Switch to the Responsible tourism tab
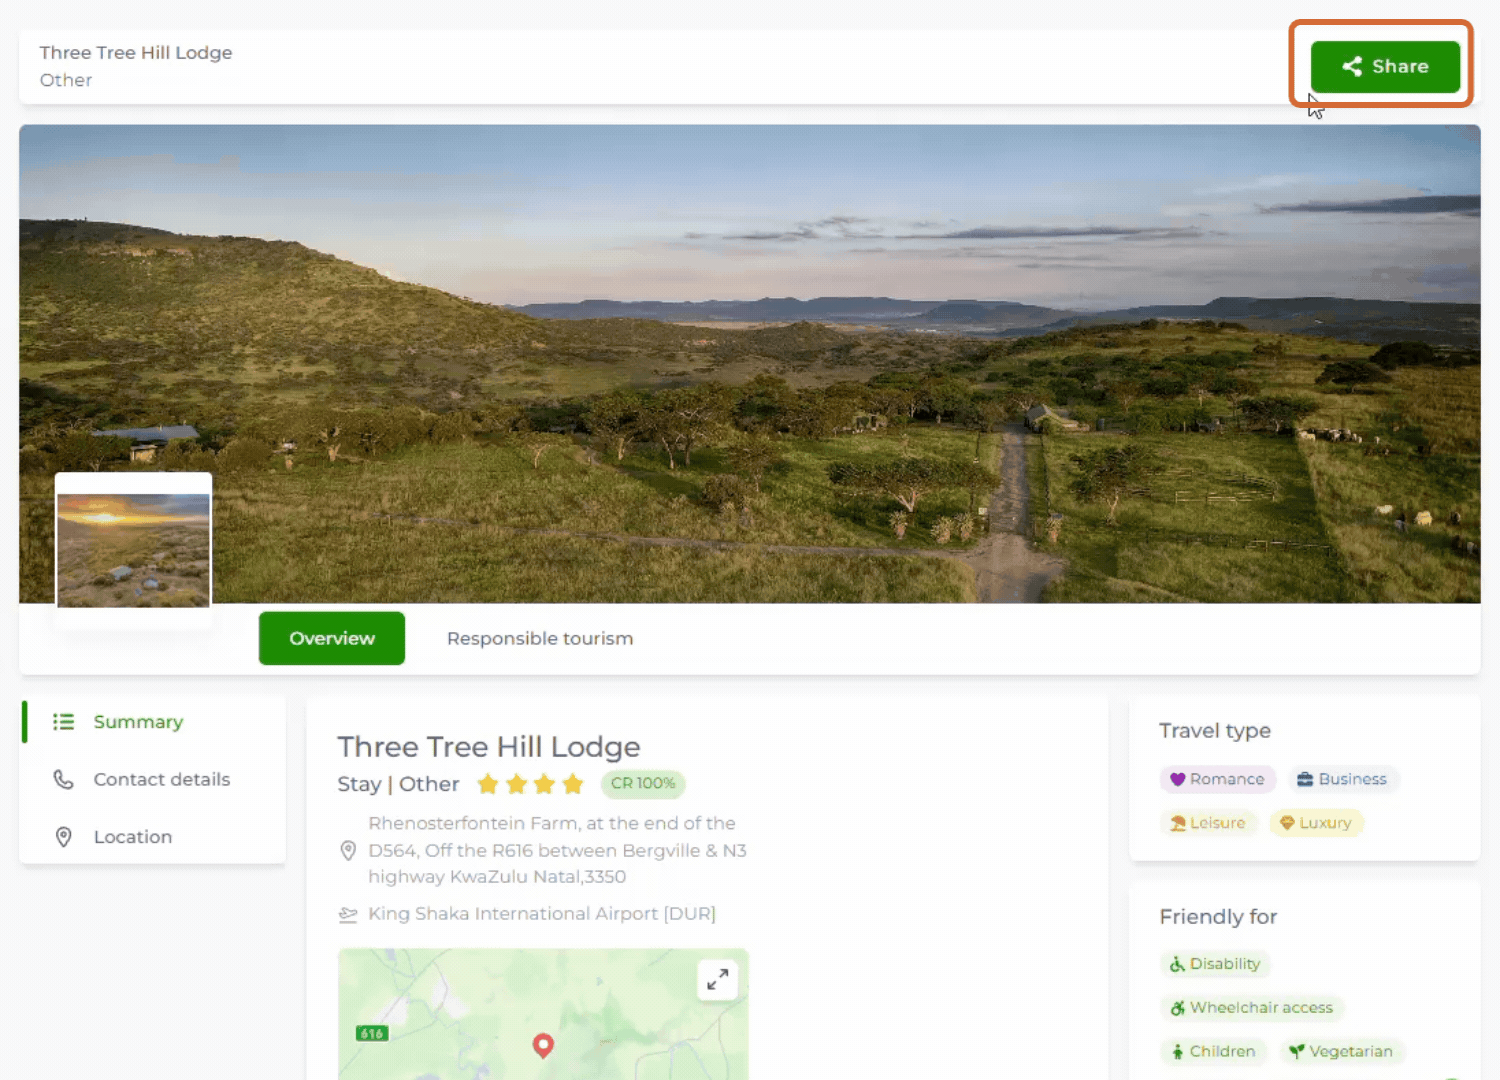Screen dimensions: 1500x1080 click(540, 638)
